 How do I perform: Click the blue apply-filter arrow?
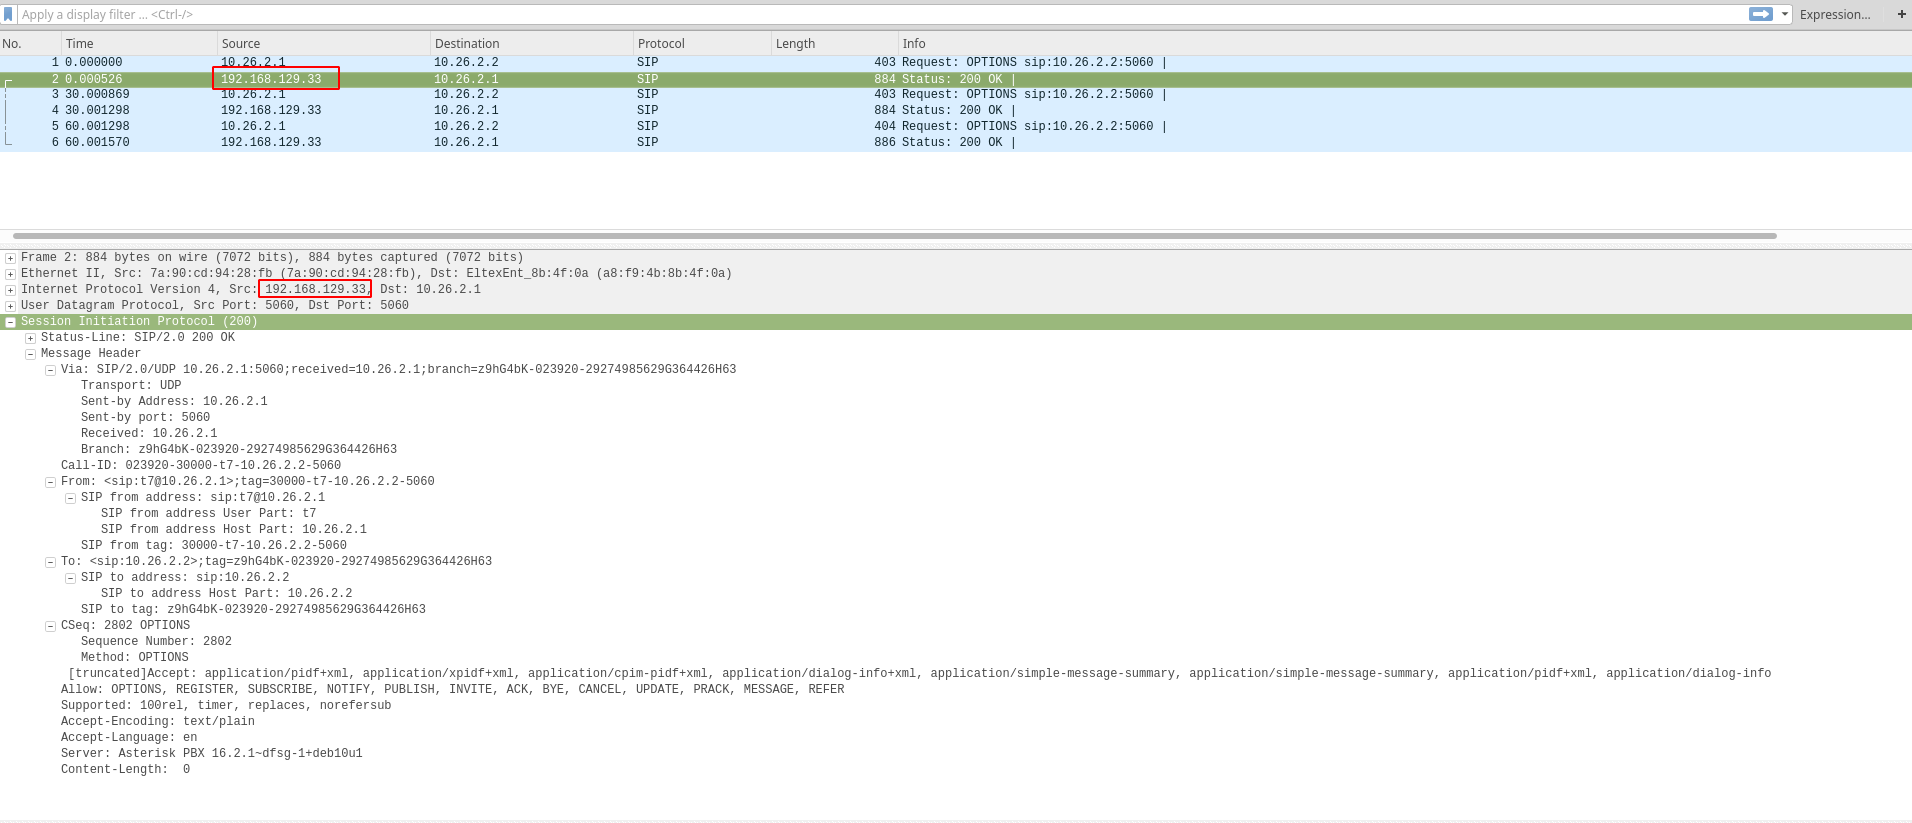(x=1760, y=14)
